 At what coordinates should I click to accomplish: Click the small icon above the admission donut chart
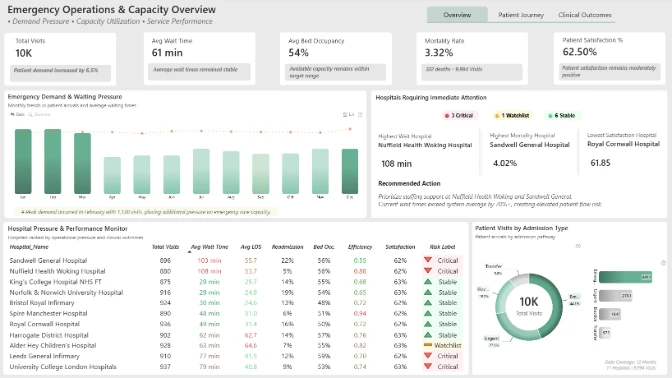pyautogui.click(x=578, y=246)
